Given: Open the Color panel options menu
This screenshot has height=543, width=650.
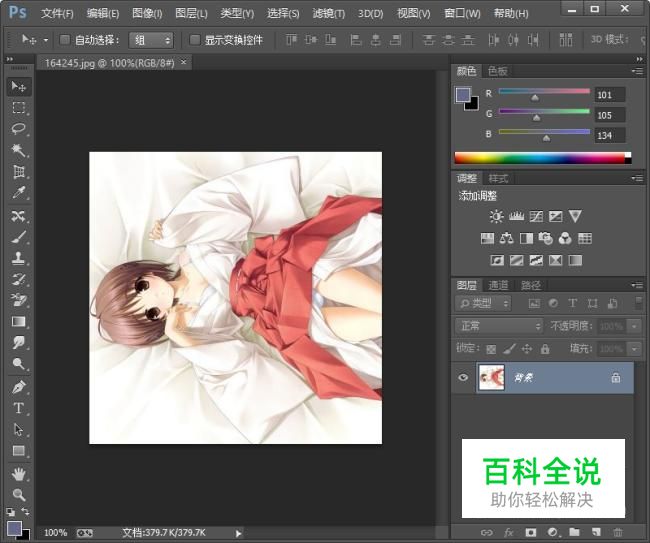Looking at the screenshot, I should (638, 71).
